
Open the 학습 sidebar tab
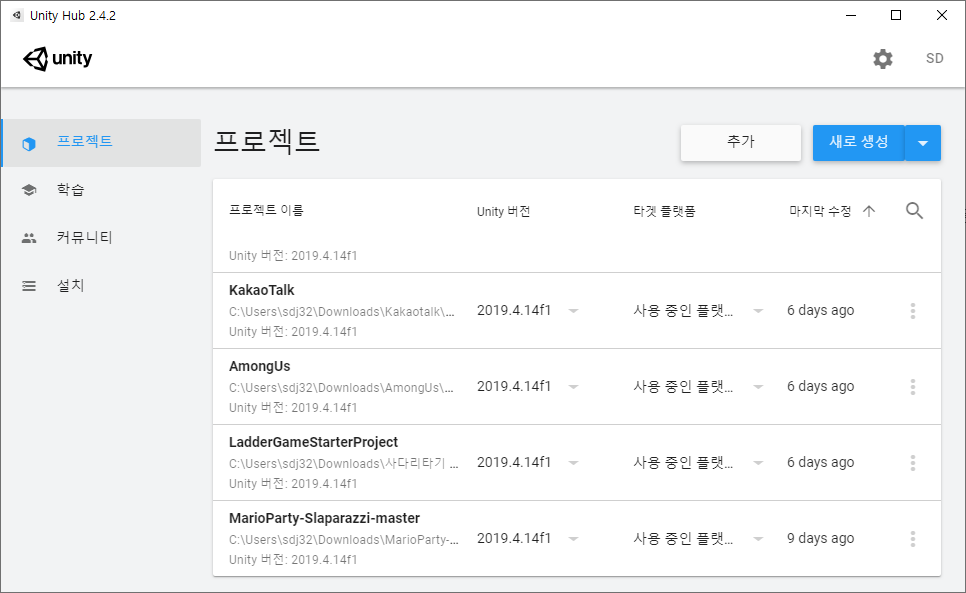click(102, 190)
